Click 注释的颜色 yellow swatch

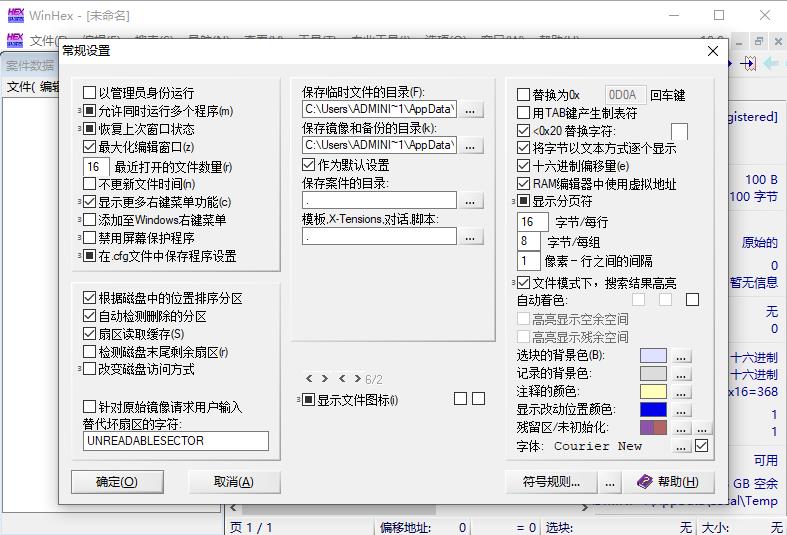(653, 391)
